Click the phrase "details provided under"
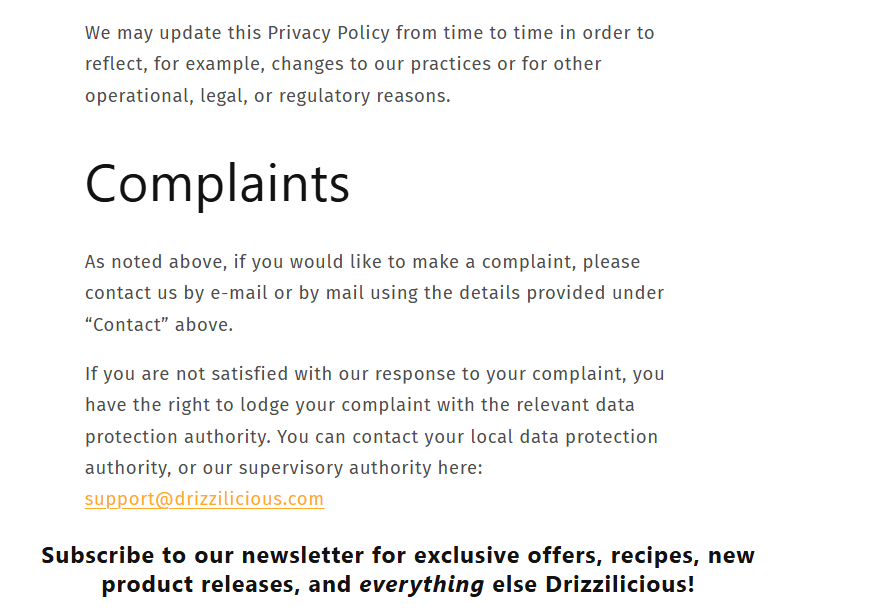 point(559,293)
